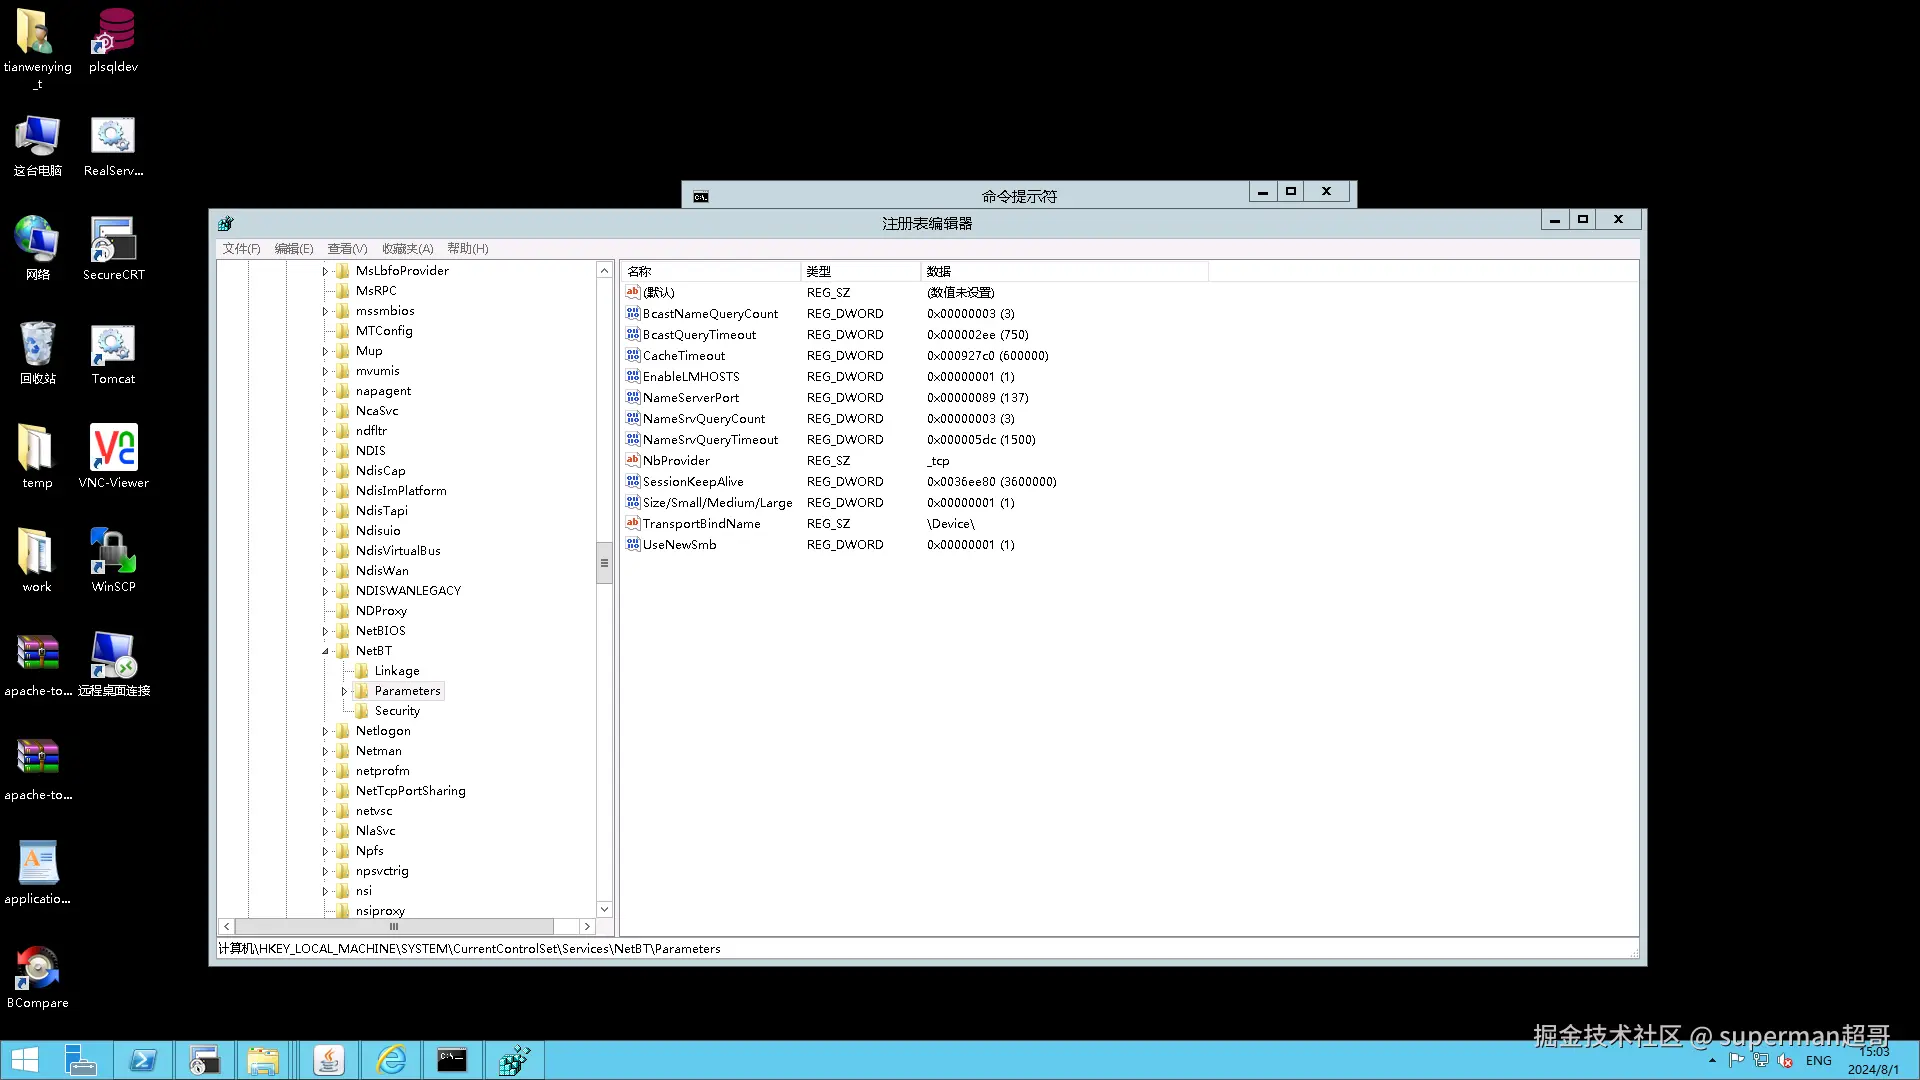Click the tree vertical scrollbar thumb

pyautogui.click(x=604, y=563)
